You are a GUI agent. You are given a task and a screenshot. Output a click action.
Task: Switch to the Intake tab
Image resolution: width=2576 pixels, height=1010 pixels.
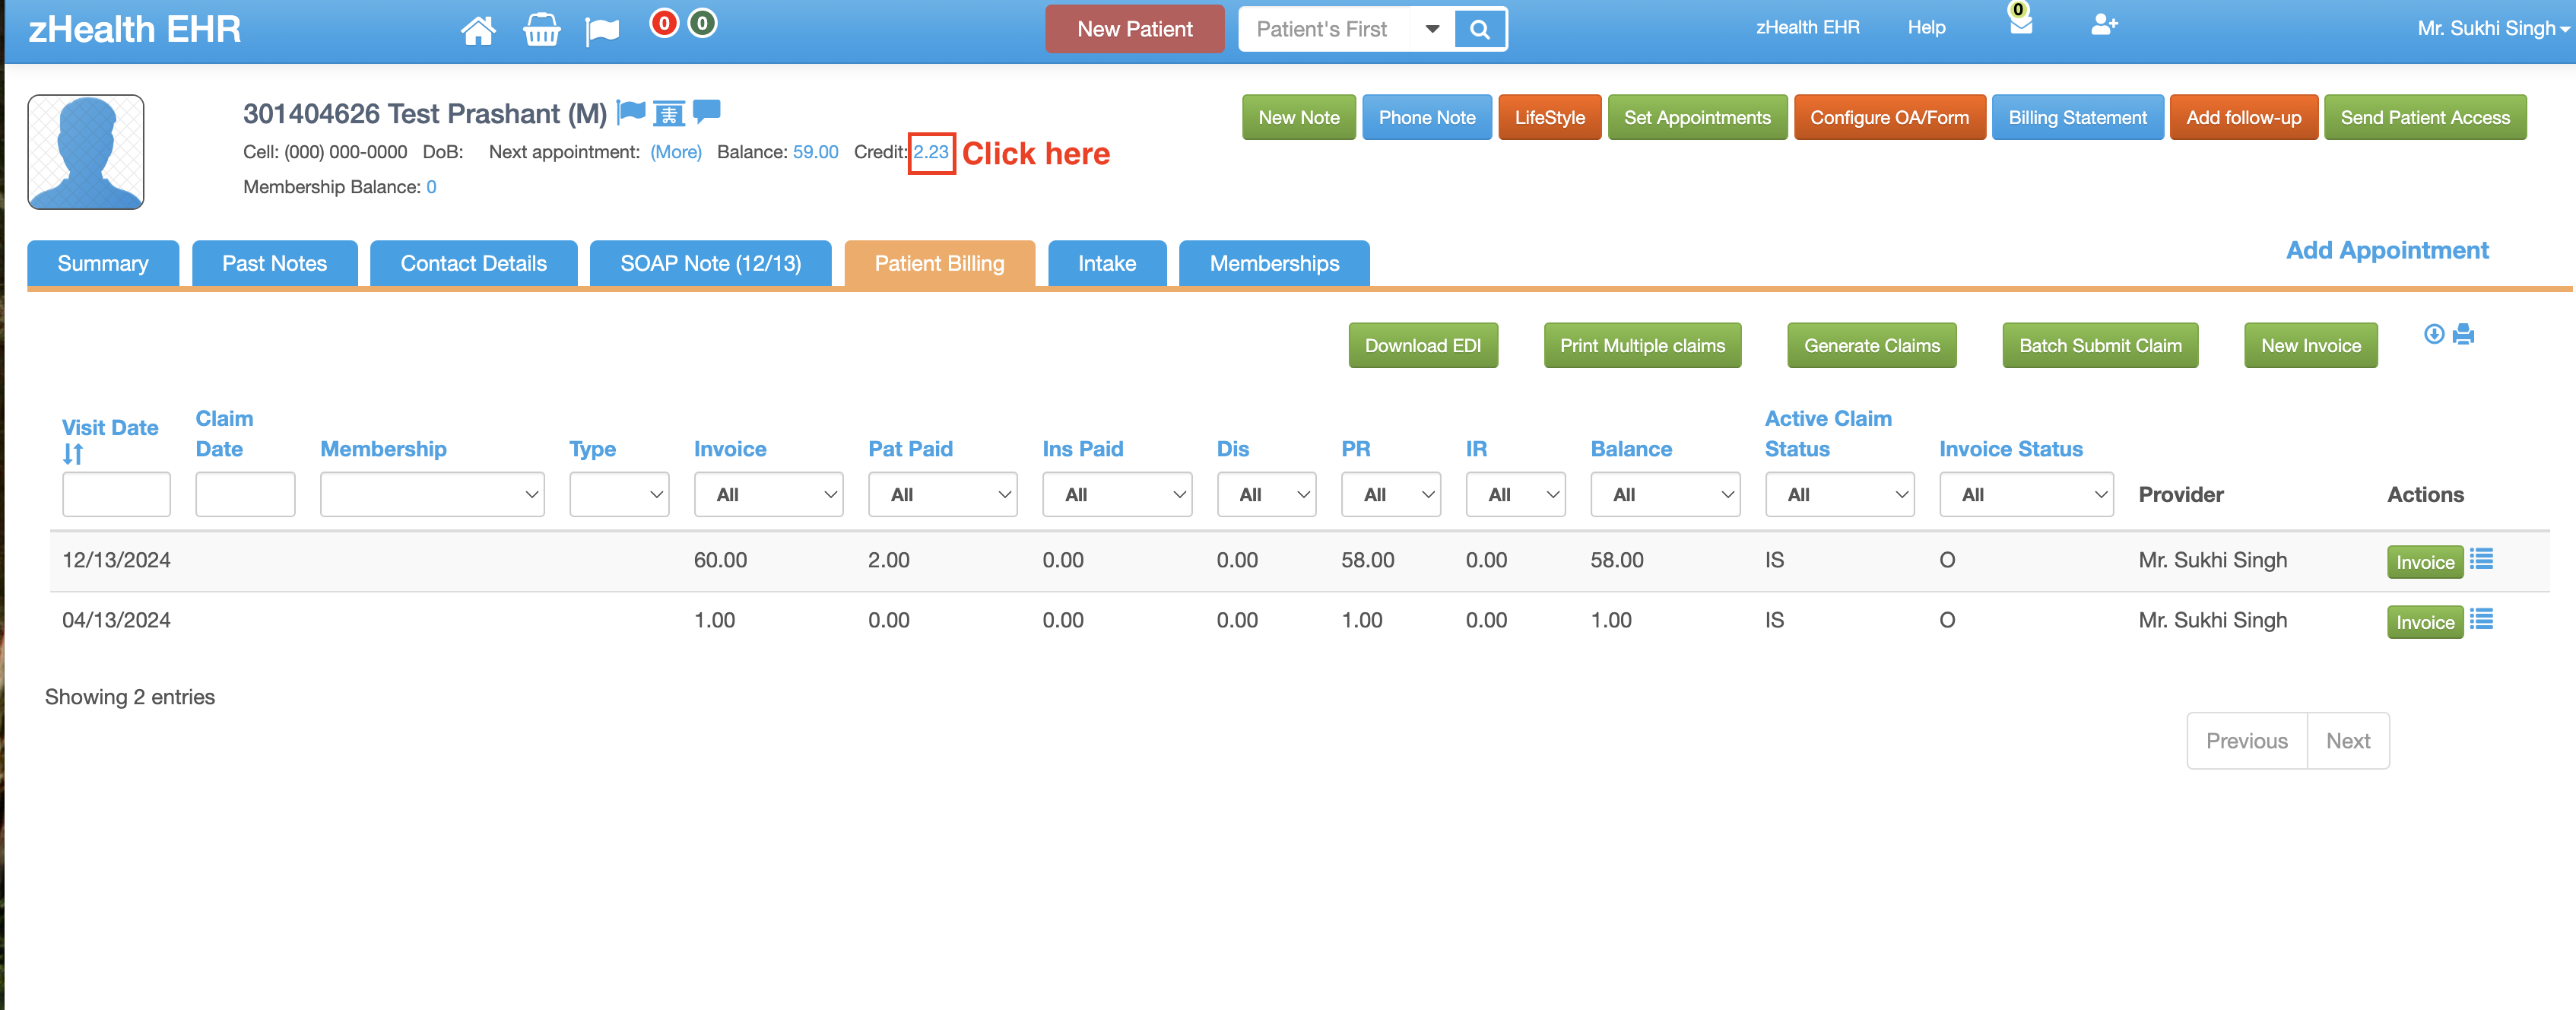click(1107, 263)
